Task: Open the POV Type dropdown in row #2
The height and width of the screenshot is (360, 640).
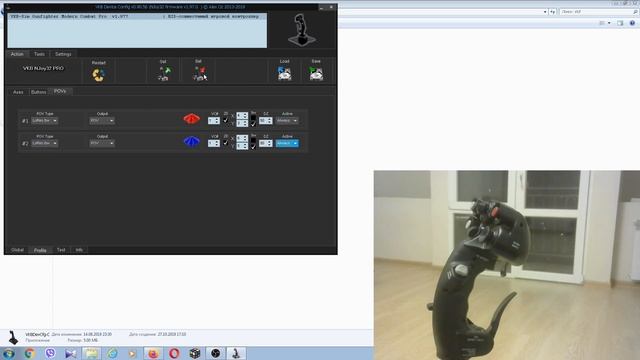Action: (44, 143)
